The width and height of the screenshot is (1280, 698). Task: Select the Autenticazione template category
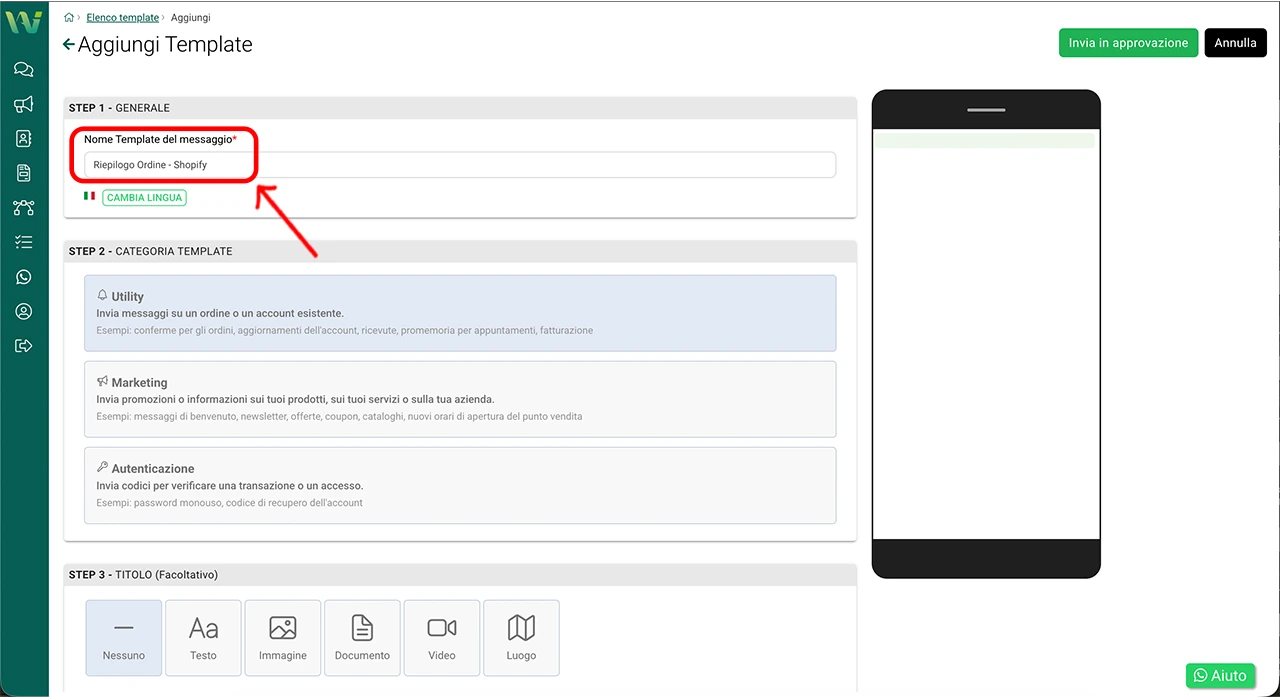tap(460, 485)
